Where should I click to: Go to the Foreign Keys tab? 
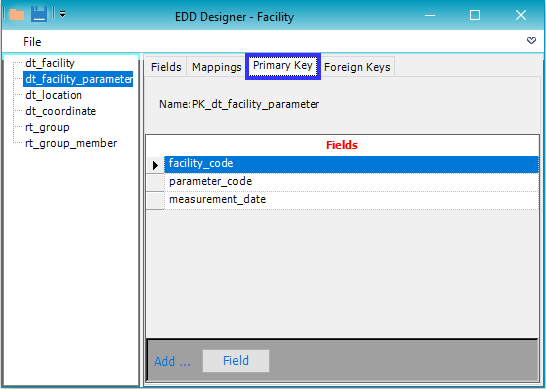(x=357, y=67)
